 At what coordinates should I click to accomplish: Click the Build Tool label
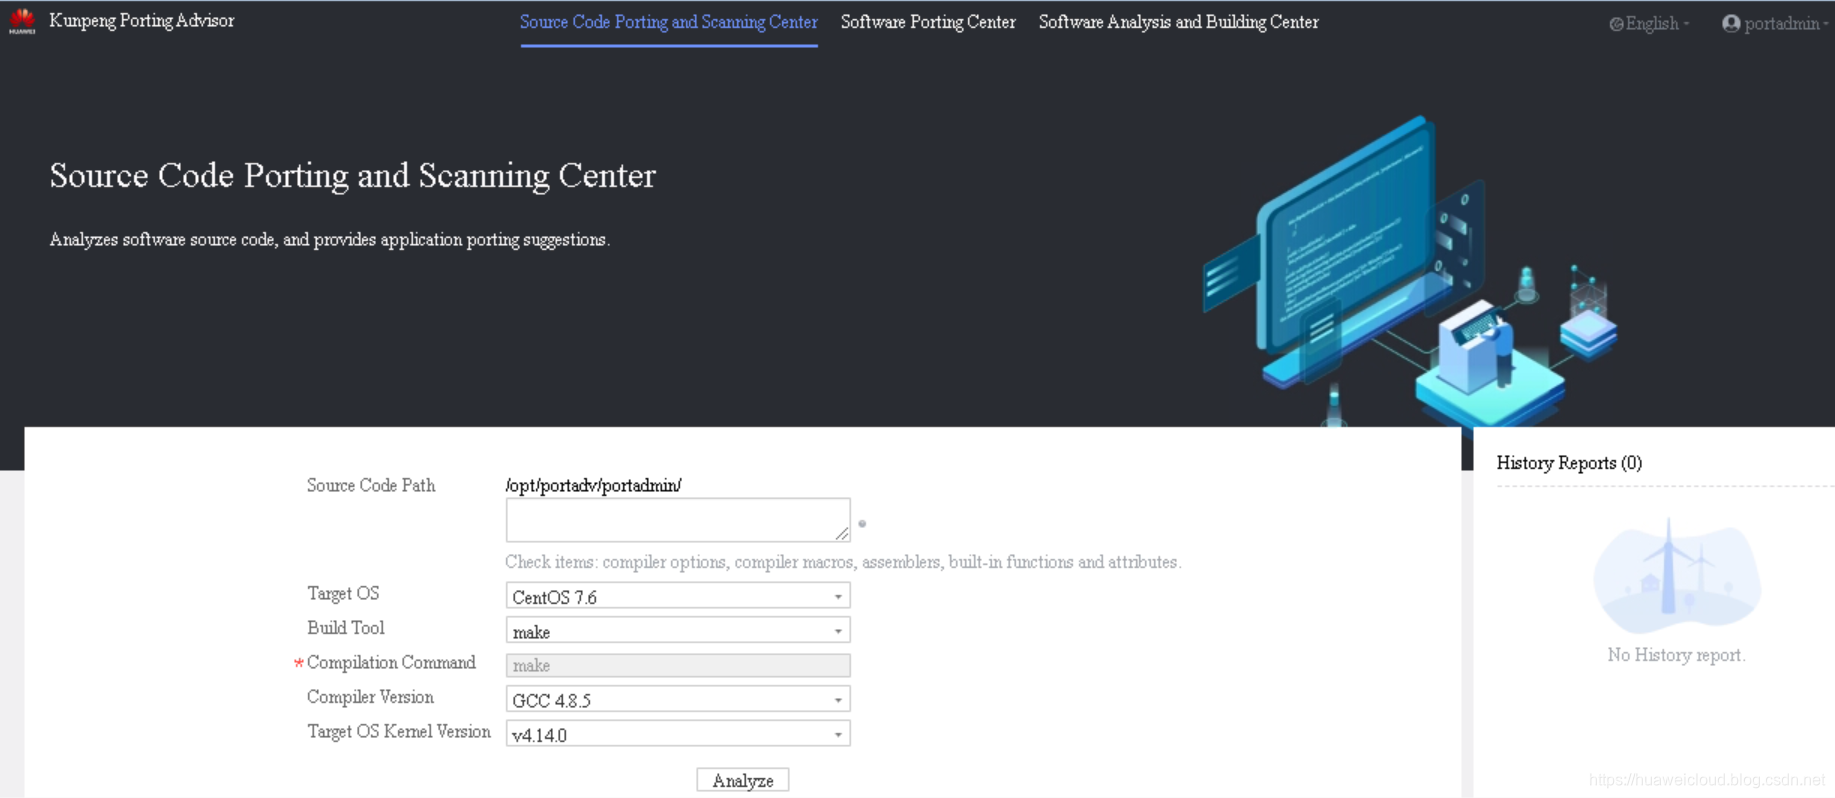pos(346,627)
